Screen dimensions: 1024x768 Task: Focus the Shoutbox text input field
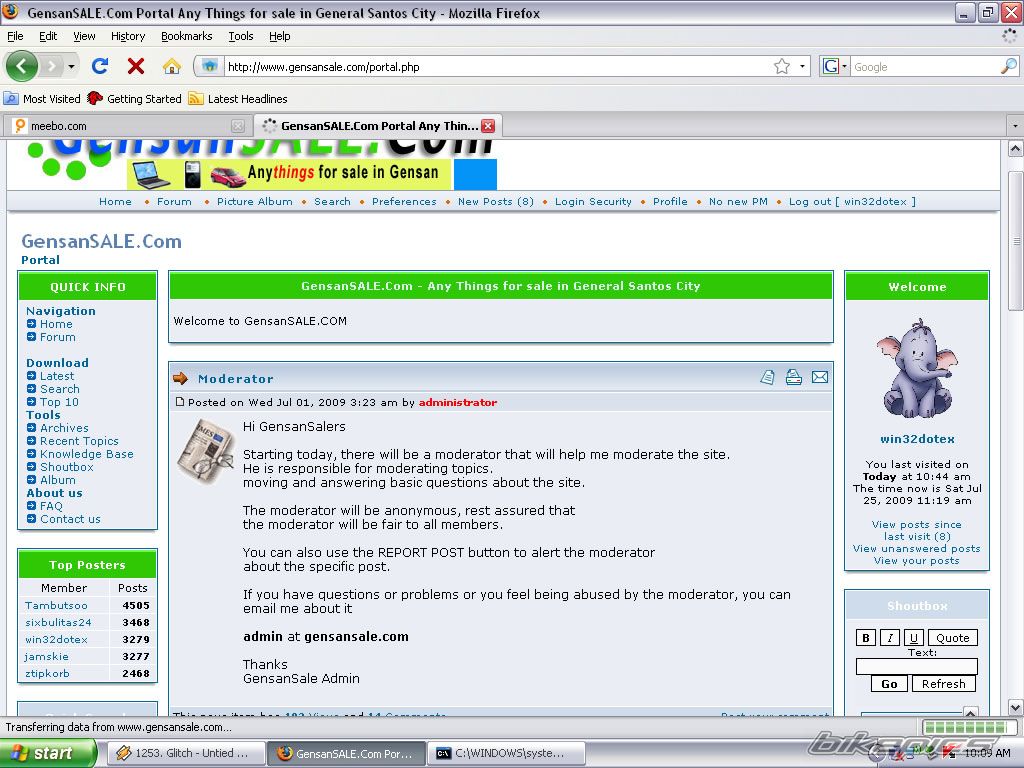coord(917,666)
